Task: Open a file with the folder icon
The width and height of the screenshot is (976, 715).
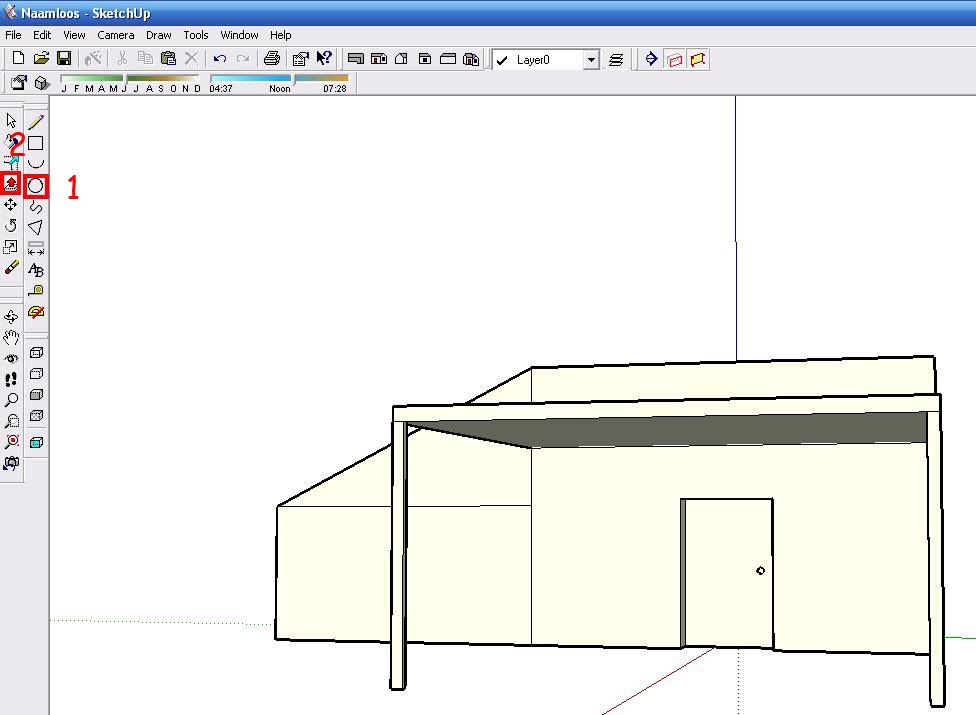Action: (41, 58)
